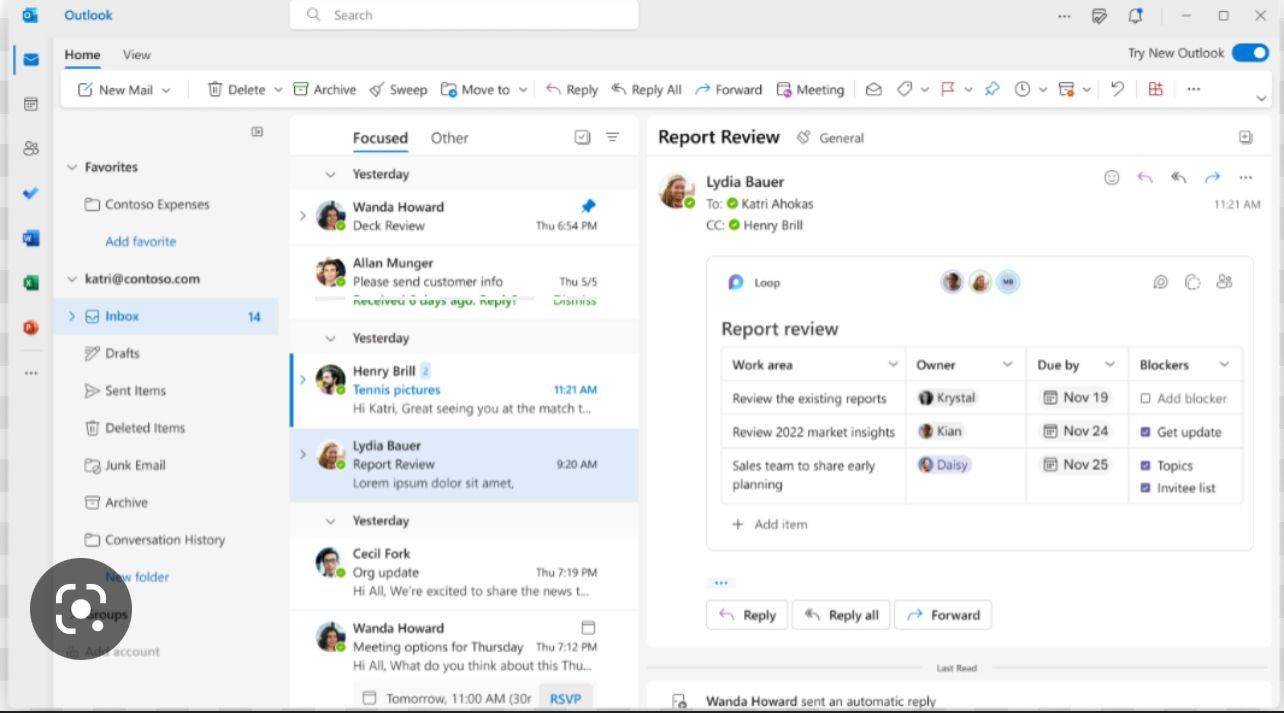Open the Due by column dropdown
Screen dimensions: 1284x713
coord(1110,365)
